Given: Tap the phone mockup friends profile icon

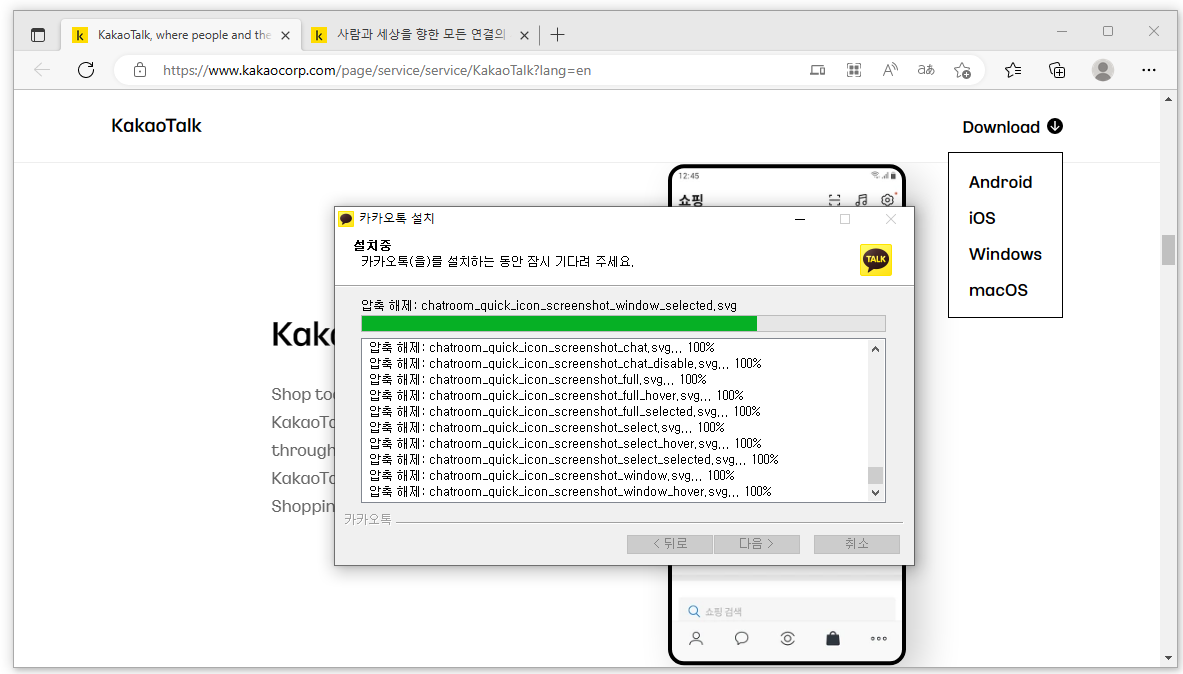Looking at the screenshot, I should 696,639.
